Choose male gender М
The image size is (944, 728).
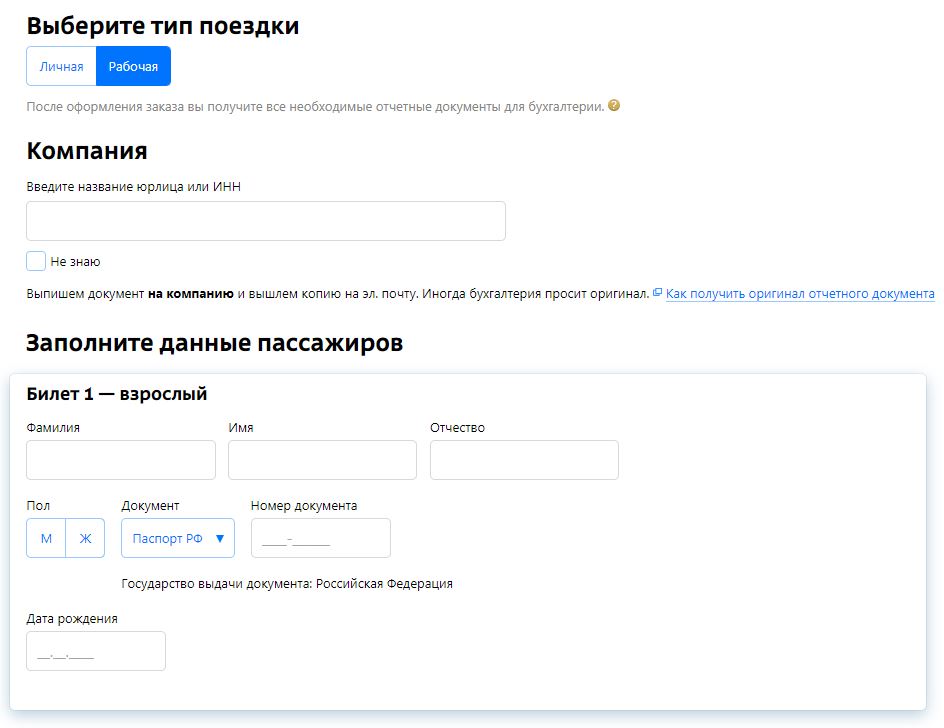(x=46, y=538)
